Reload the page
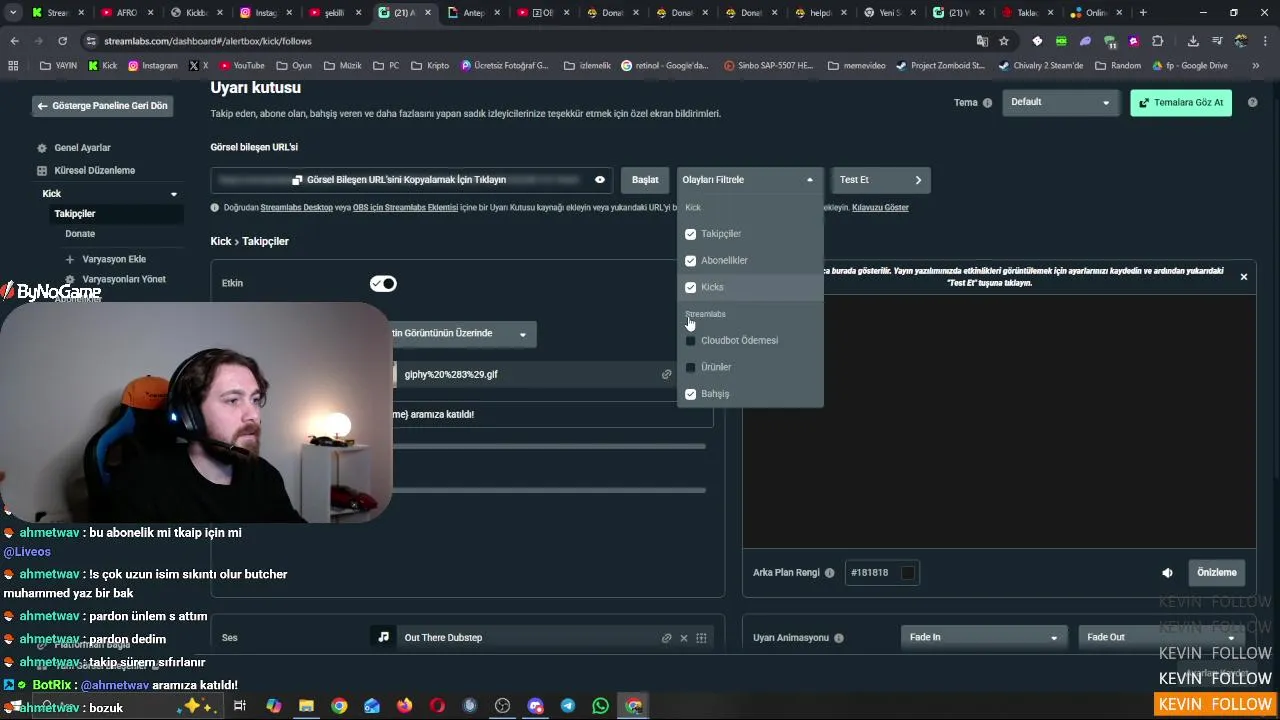Screen dimensions: 1280x720 coord(62,41)
